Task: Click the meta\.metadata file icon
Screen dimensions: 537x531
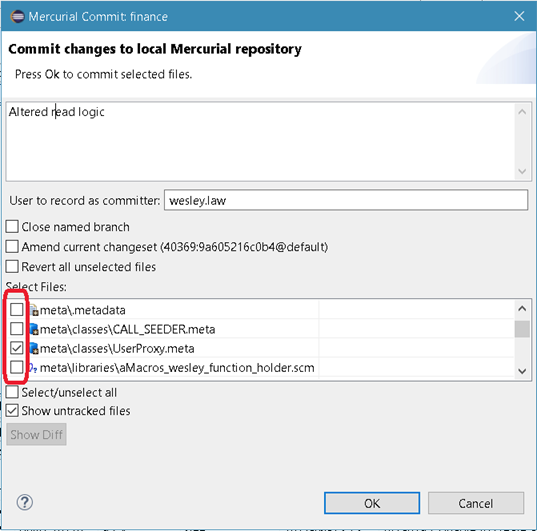Action: click(x=34, y=310)
